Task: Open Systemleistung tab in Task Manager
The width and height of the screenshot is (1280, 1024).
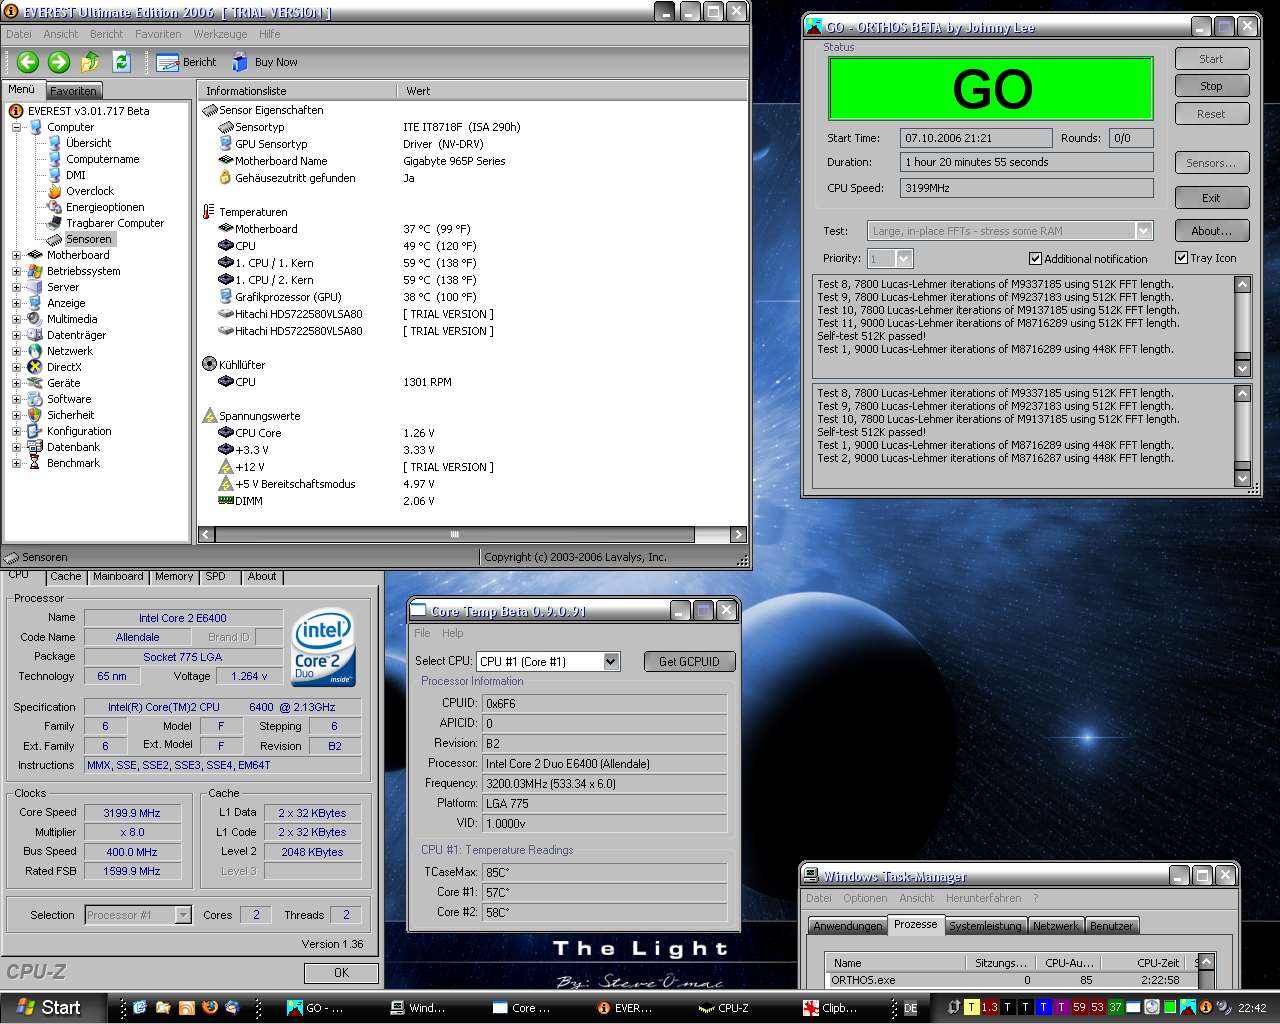Action: tap(985, 926)
